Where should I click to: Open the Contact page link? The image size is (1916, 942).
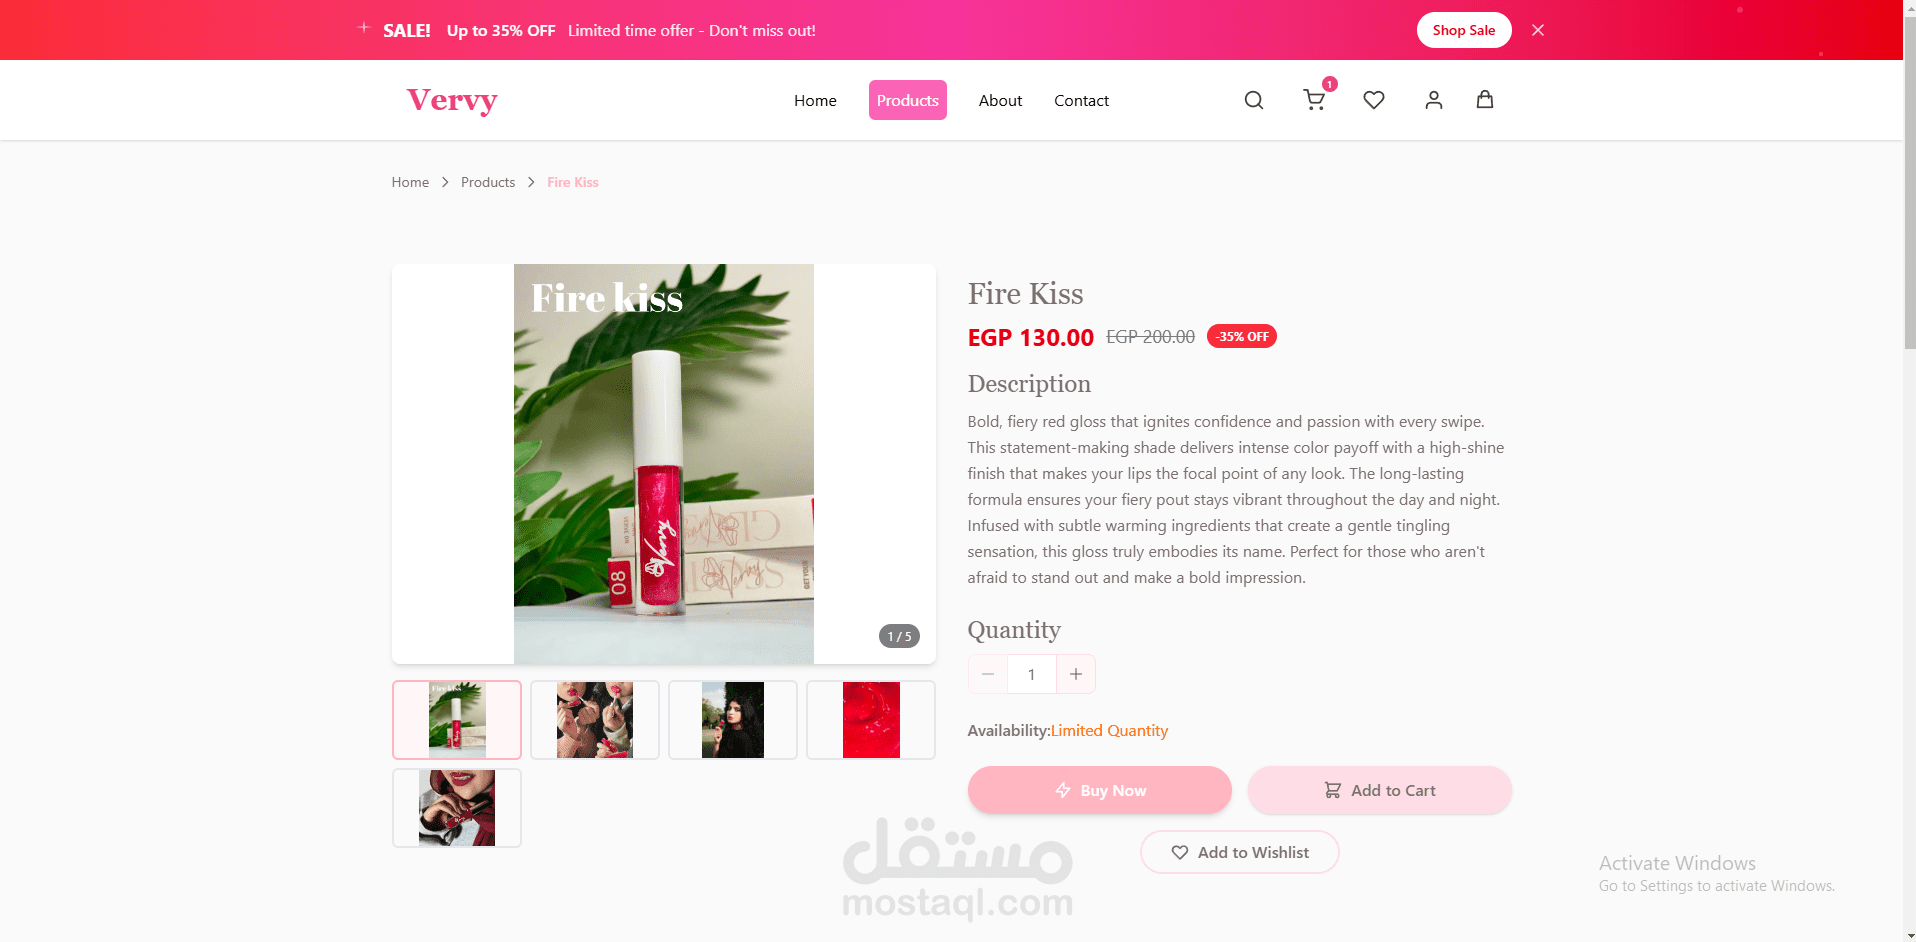(x=1081, y=100)
